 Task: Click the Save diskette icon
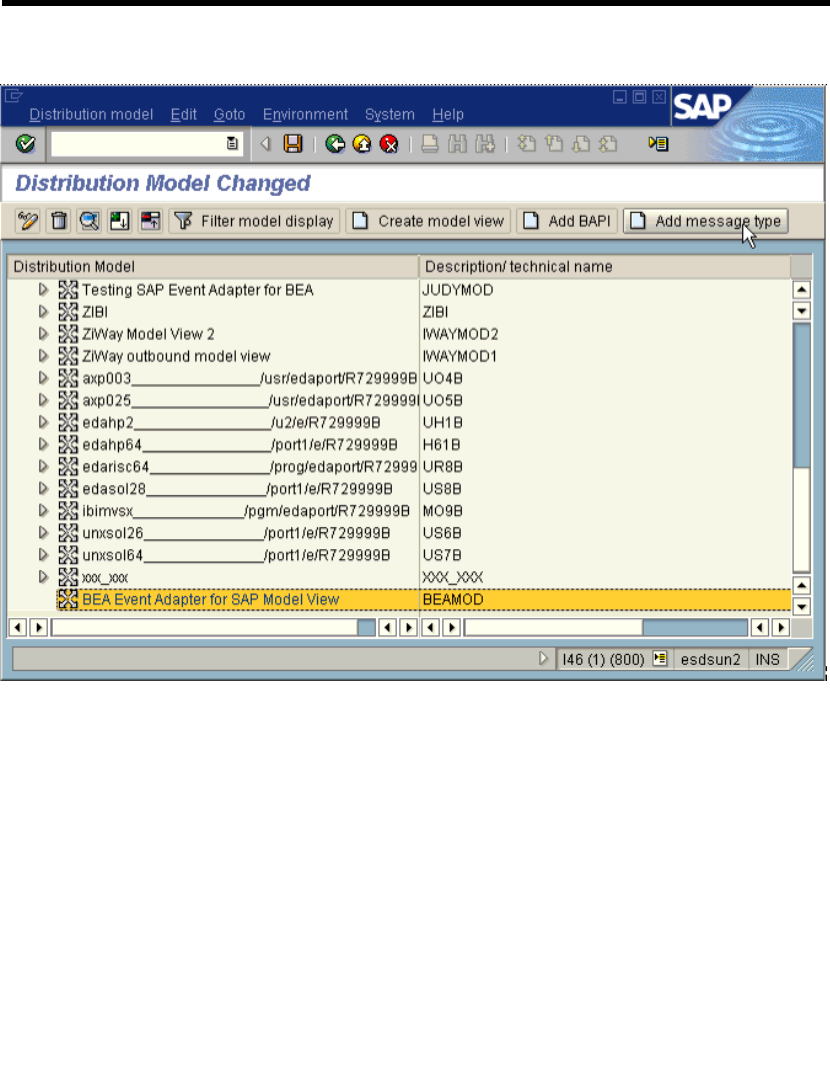click(293, 143)
